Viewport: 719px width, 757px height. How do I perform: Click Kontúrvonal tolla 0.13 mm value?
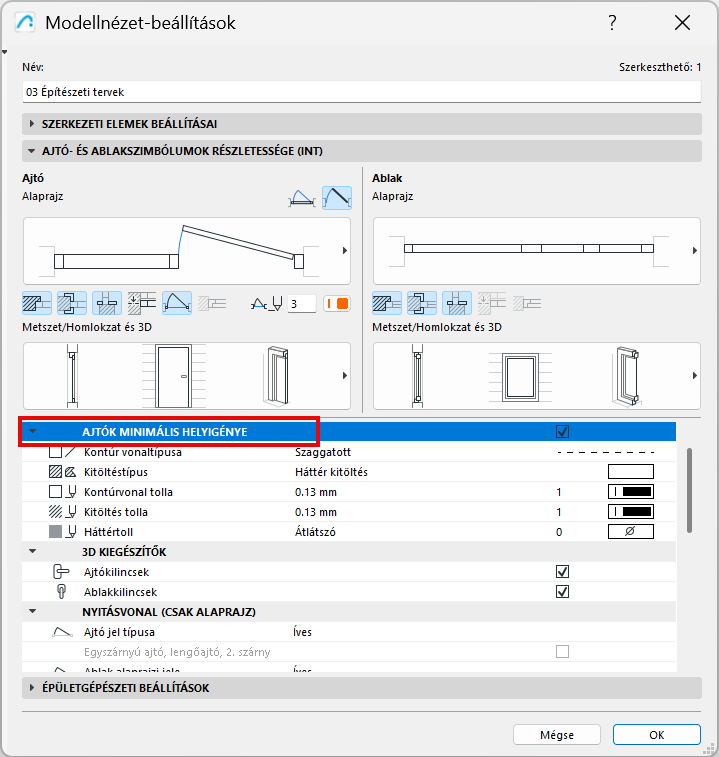(x=316, y=492)
